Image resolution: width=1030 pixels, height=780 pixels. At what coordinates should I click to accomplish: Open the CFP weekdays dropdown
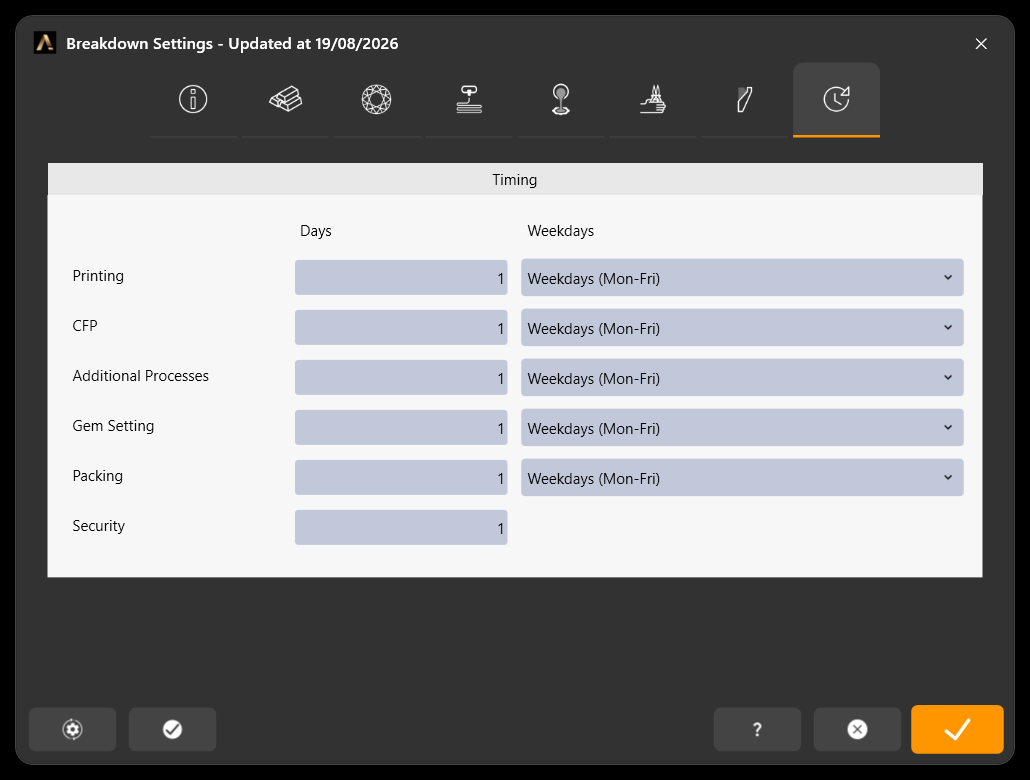pos(742,328)
